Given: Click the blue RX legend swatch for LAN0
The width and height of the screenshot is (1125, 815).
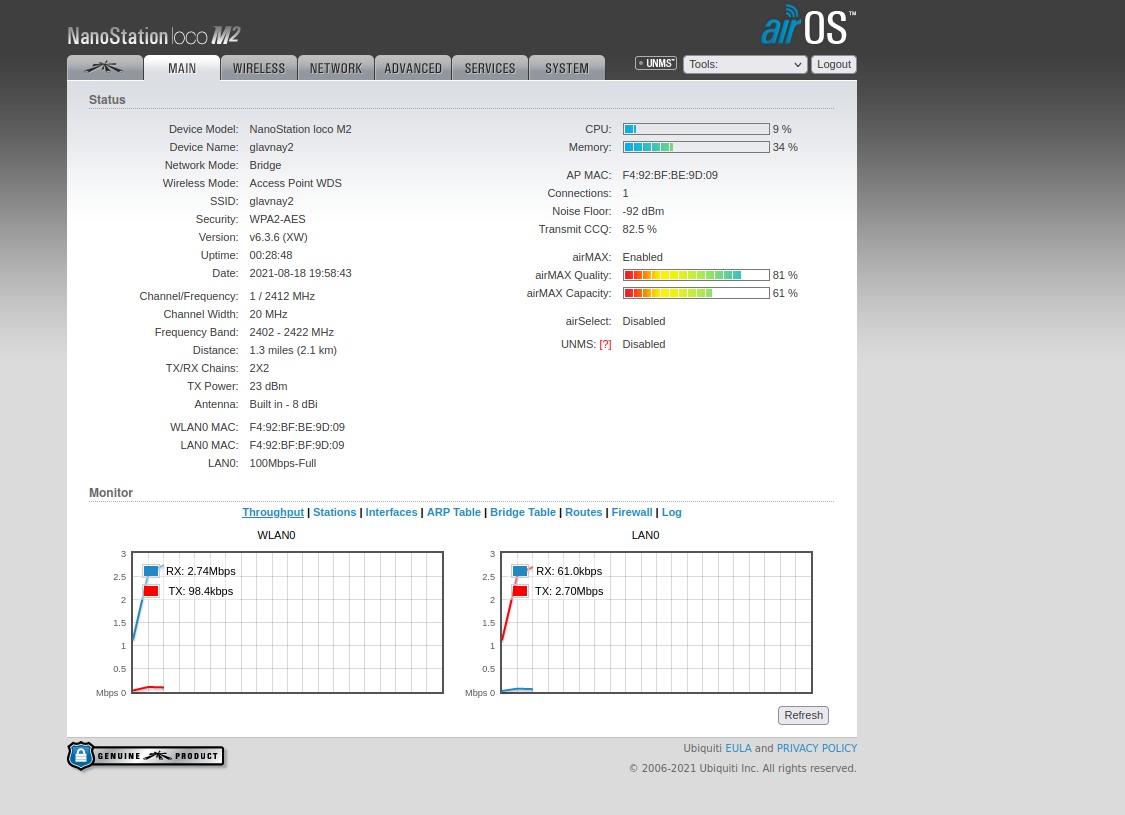Looking at the screenshot, I should (x=520, y=571).
